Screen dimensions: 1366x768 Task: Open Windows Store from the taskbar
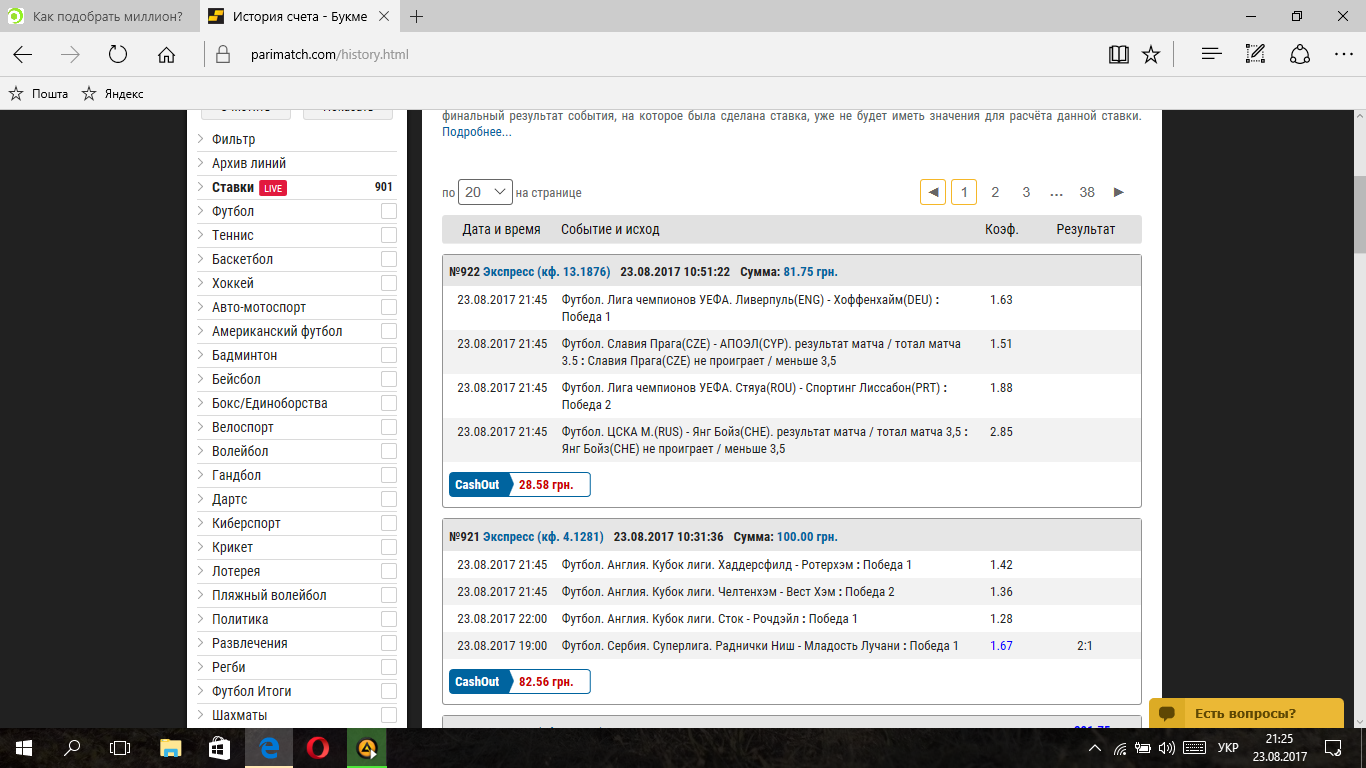click(x=219, y=748)
